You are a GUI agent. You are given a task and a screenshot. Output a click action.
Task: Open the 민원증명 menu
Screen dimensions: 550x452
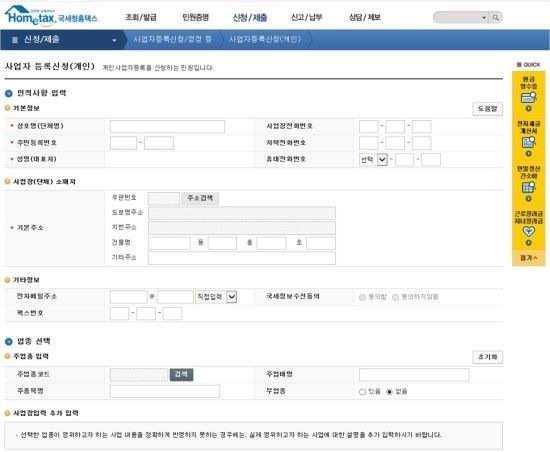click(195, 17)
